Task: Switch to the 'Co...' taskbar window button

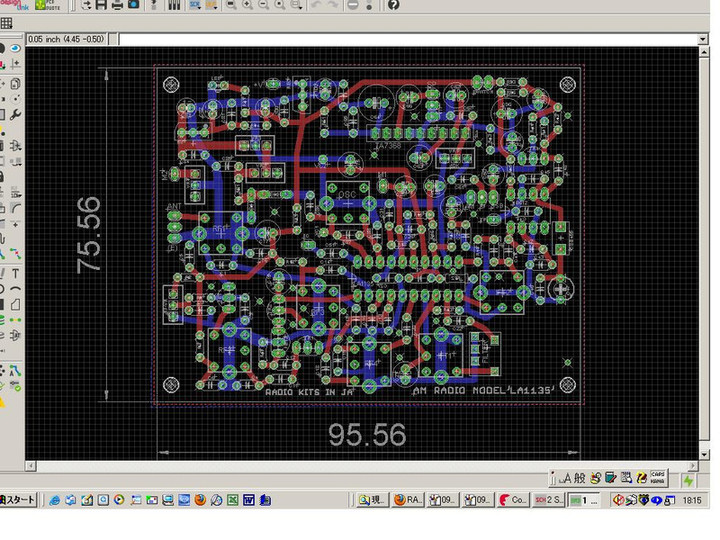Action: (x=514, y=499)
